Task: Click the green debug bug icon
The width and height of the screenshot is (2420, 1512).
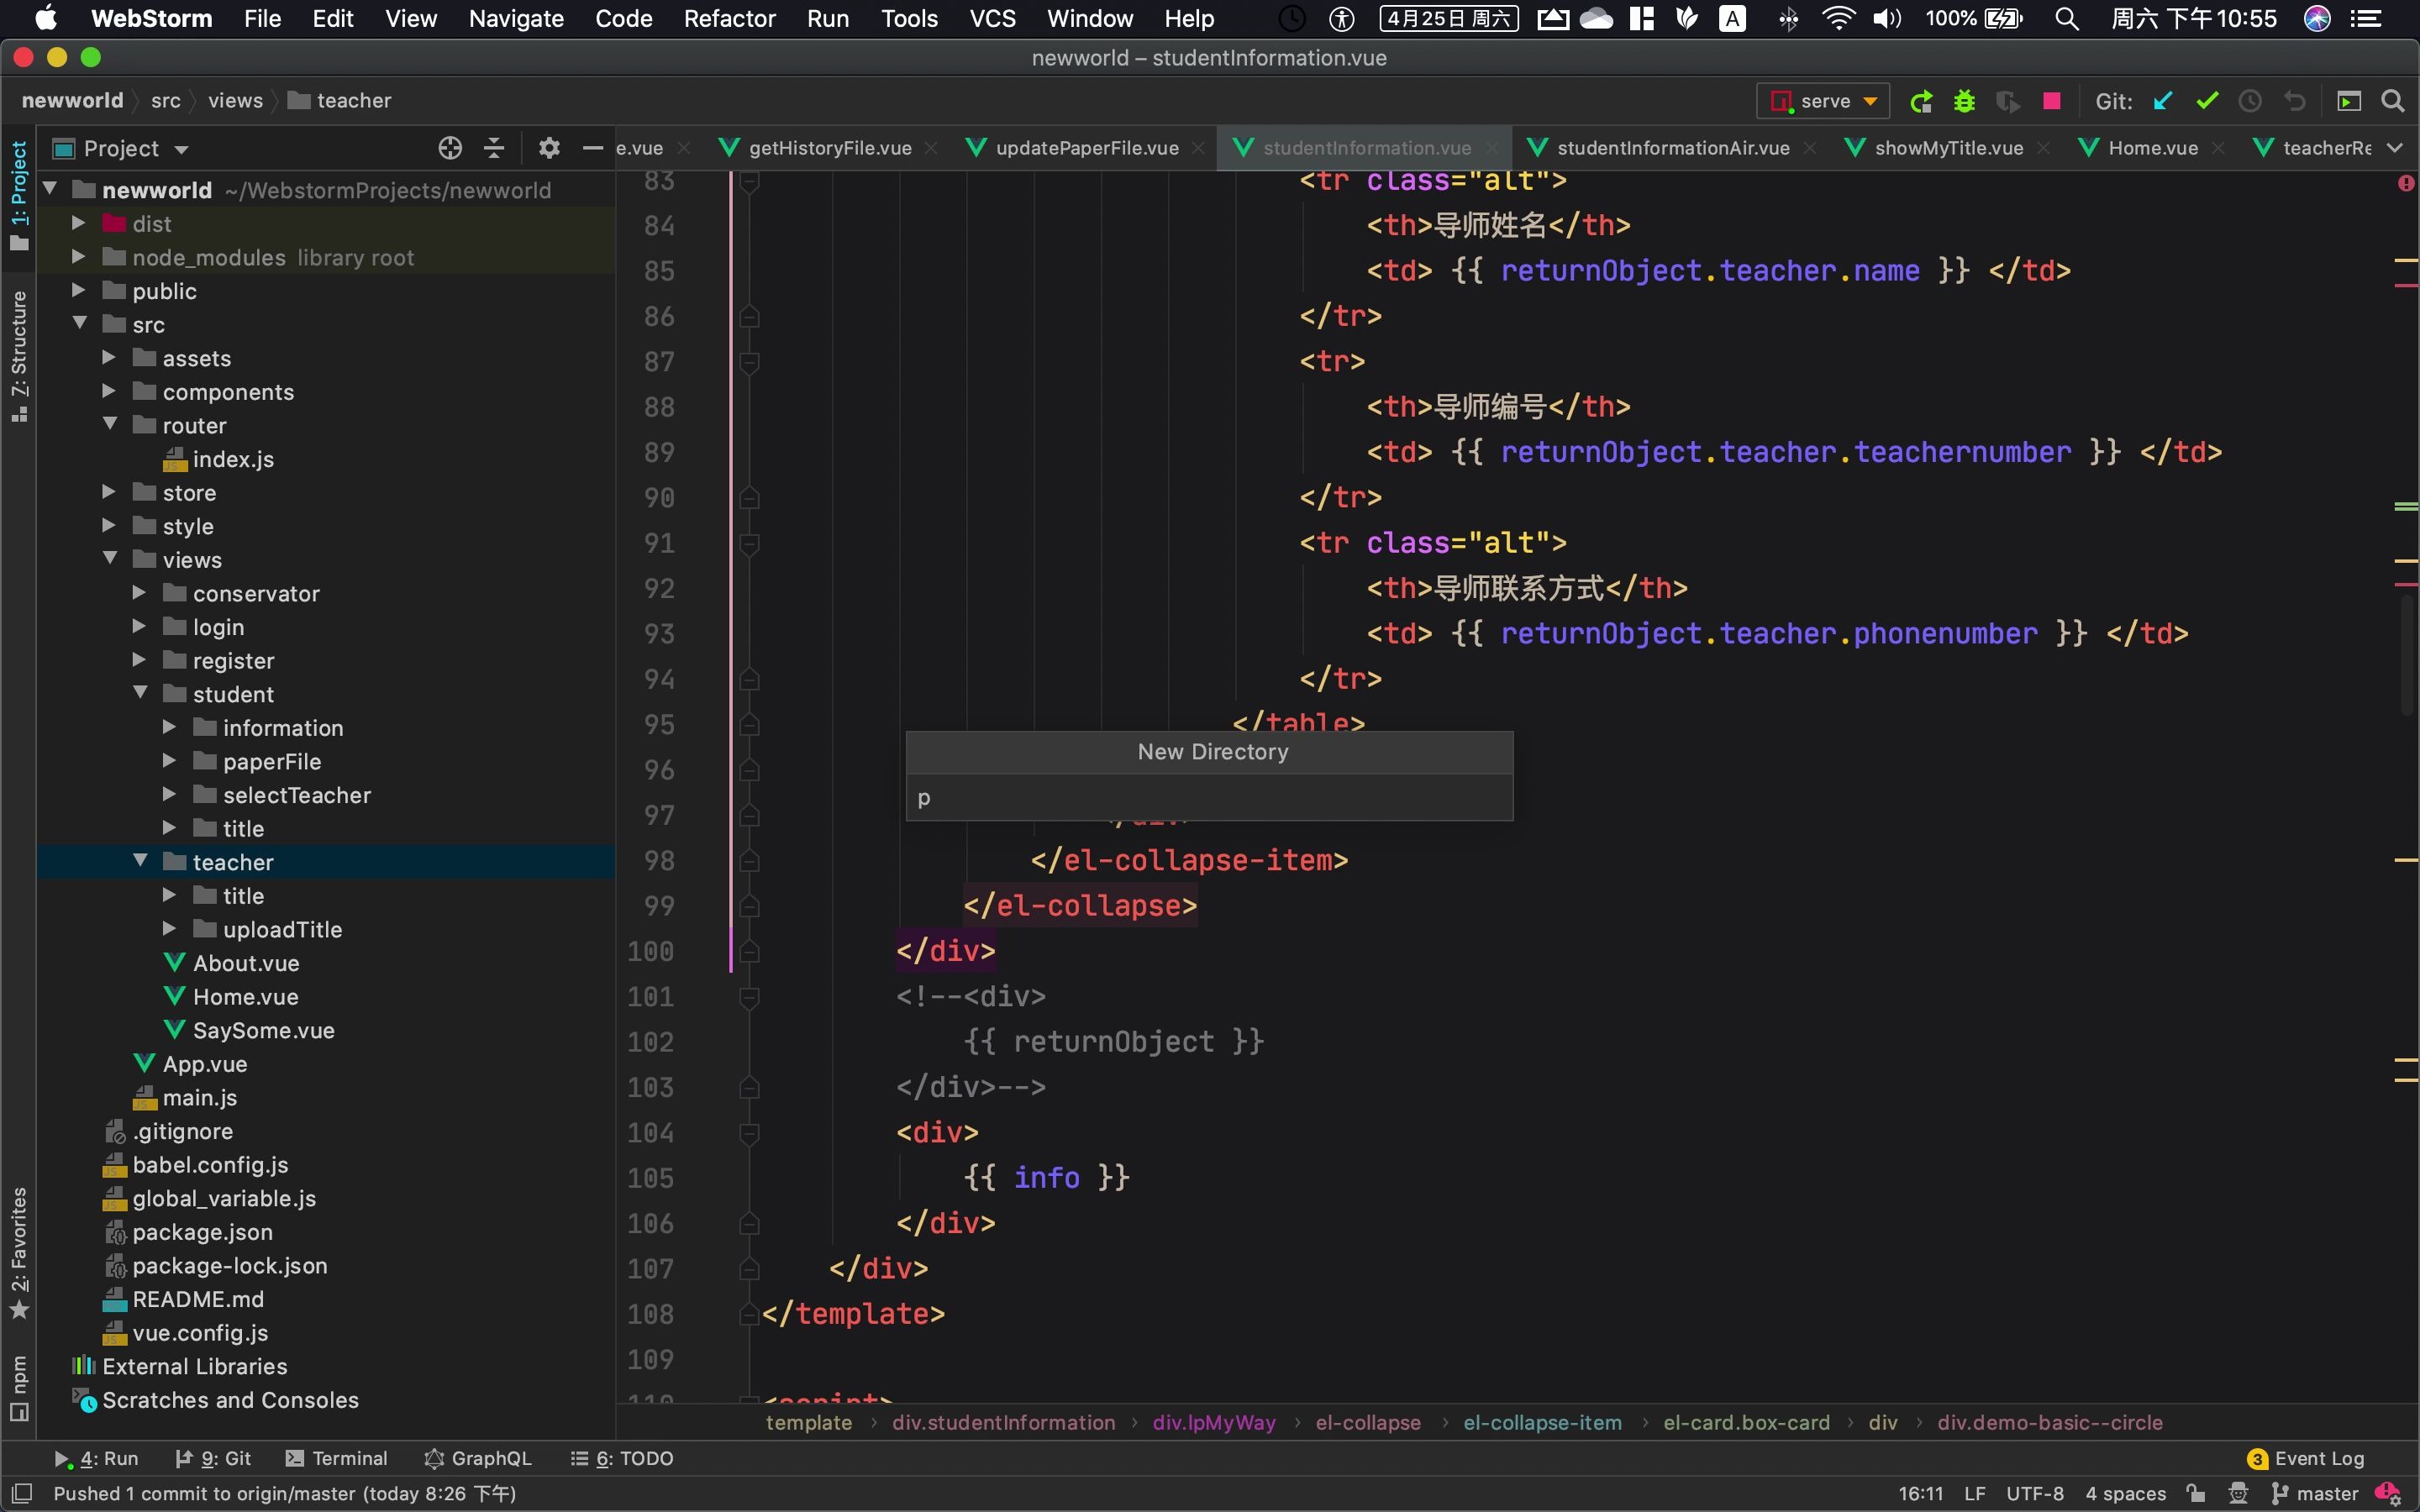Action: click(x=1964, y=101)
